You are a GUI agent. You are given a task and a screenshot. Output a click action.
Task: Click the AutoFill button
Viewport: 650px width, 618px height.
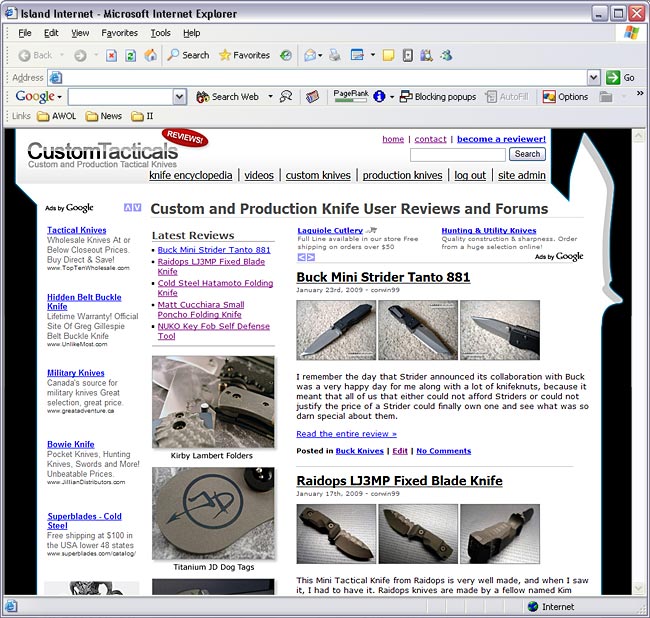[507, 97]
